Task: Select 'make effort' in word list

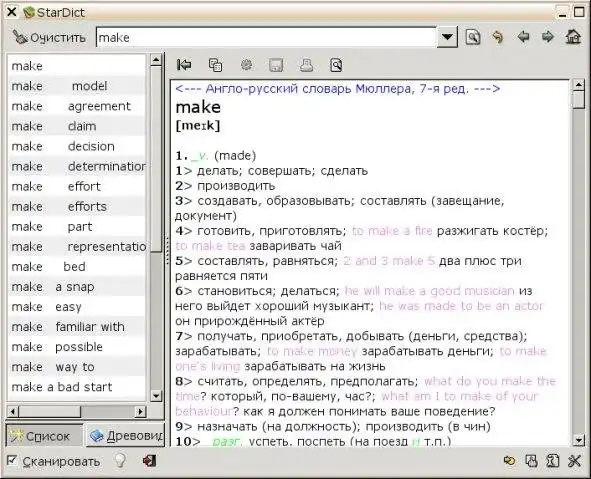Action: [x=77, y=186]
